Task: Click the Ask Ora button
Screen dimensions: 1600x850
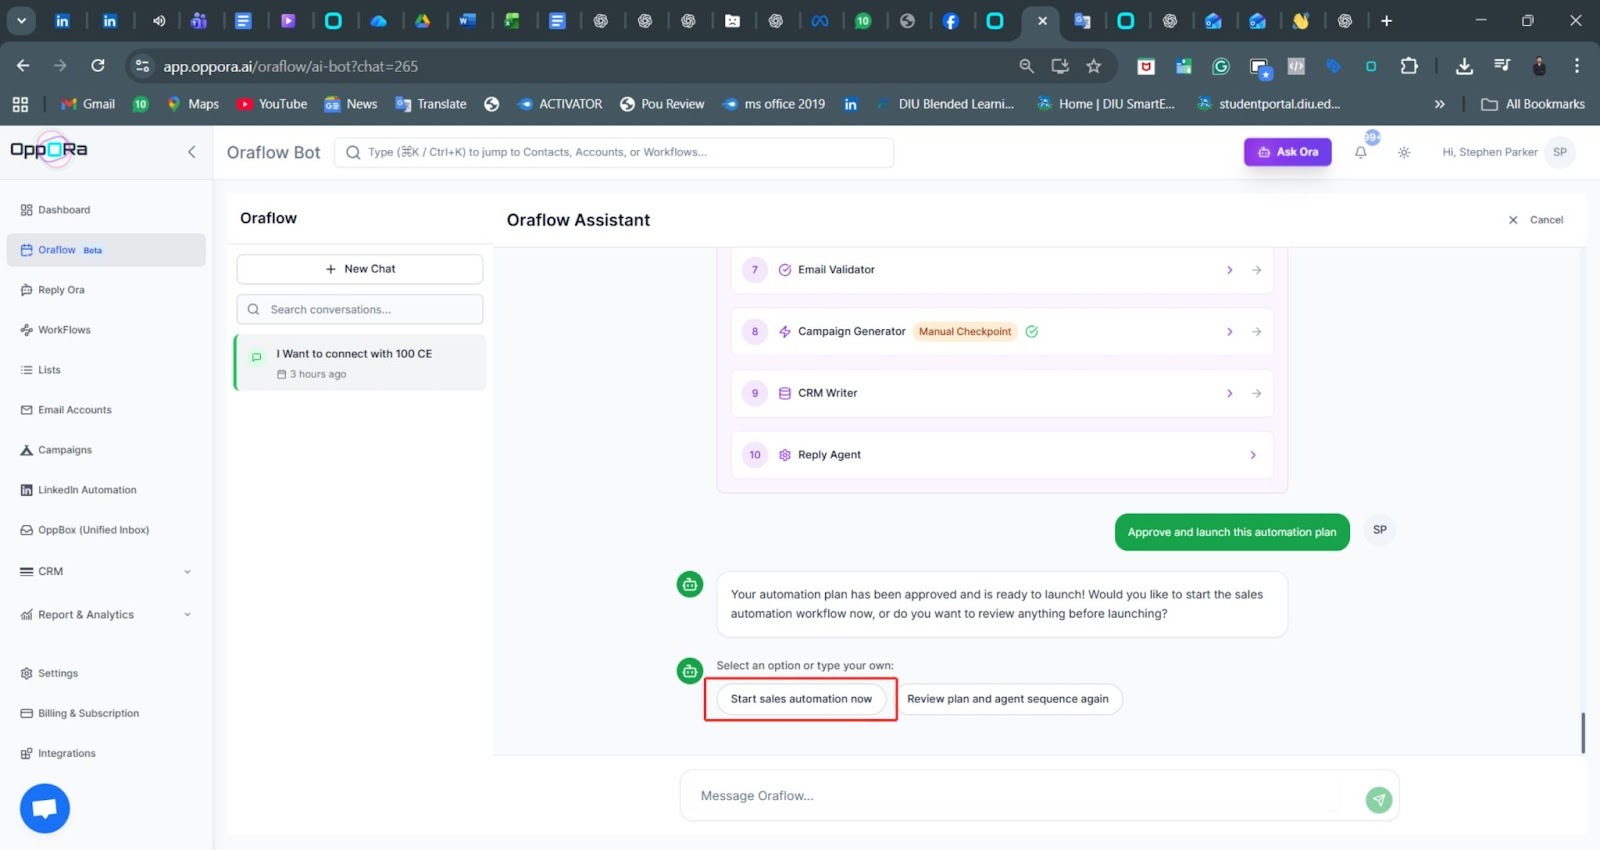Action: tap(1287, 152)
